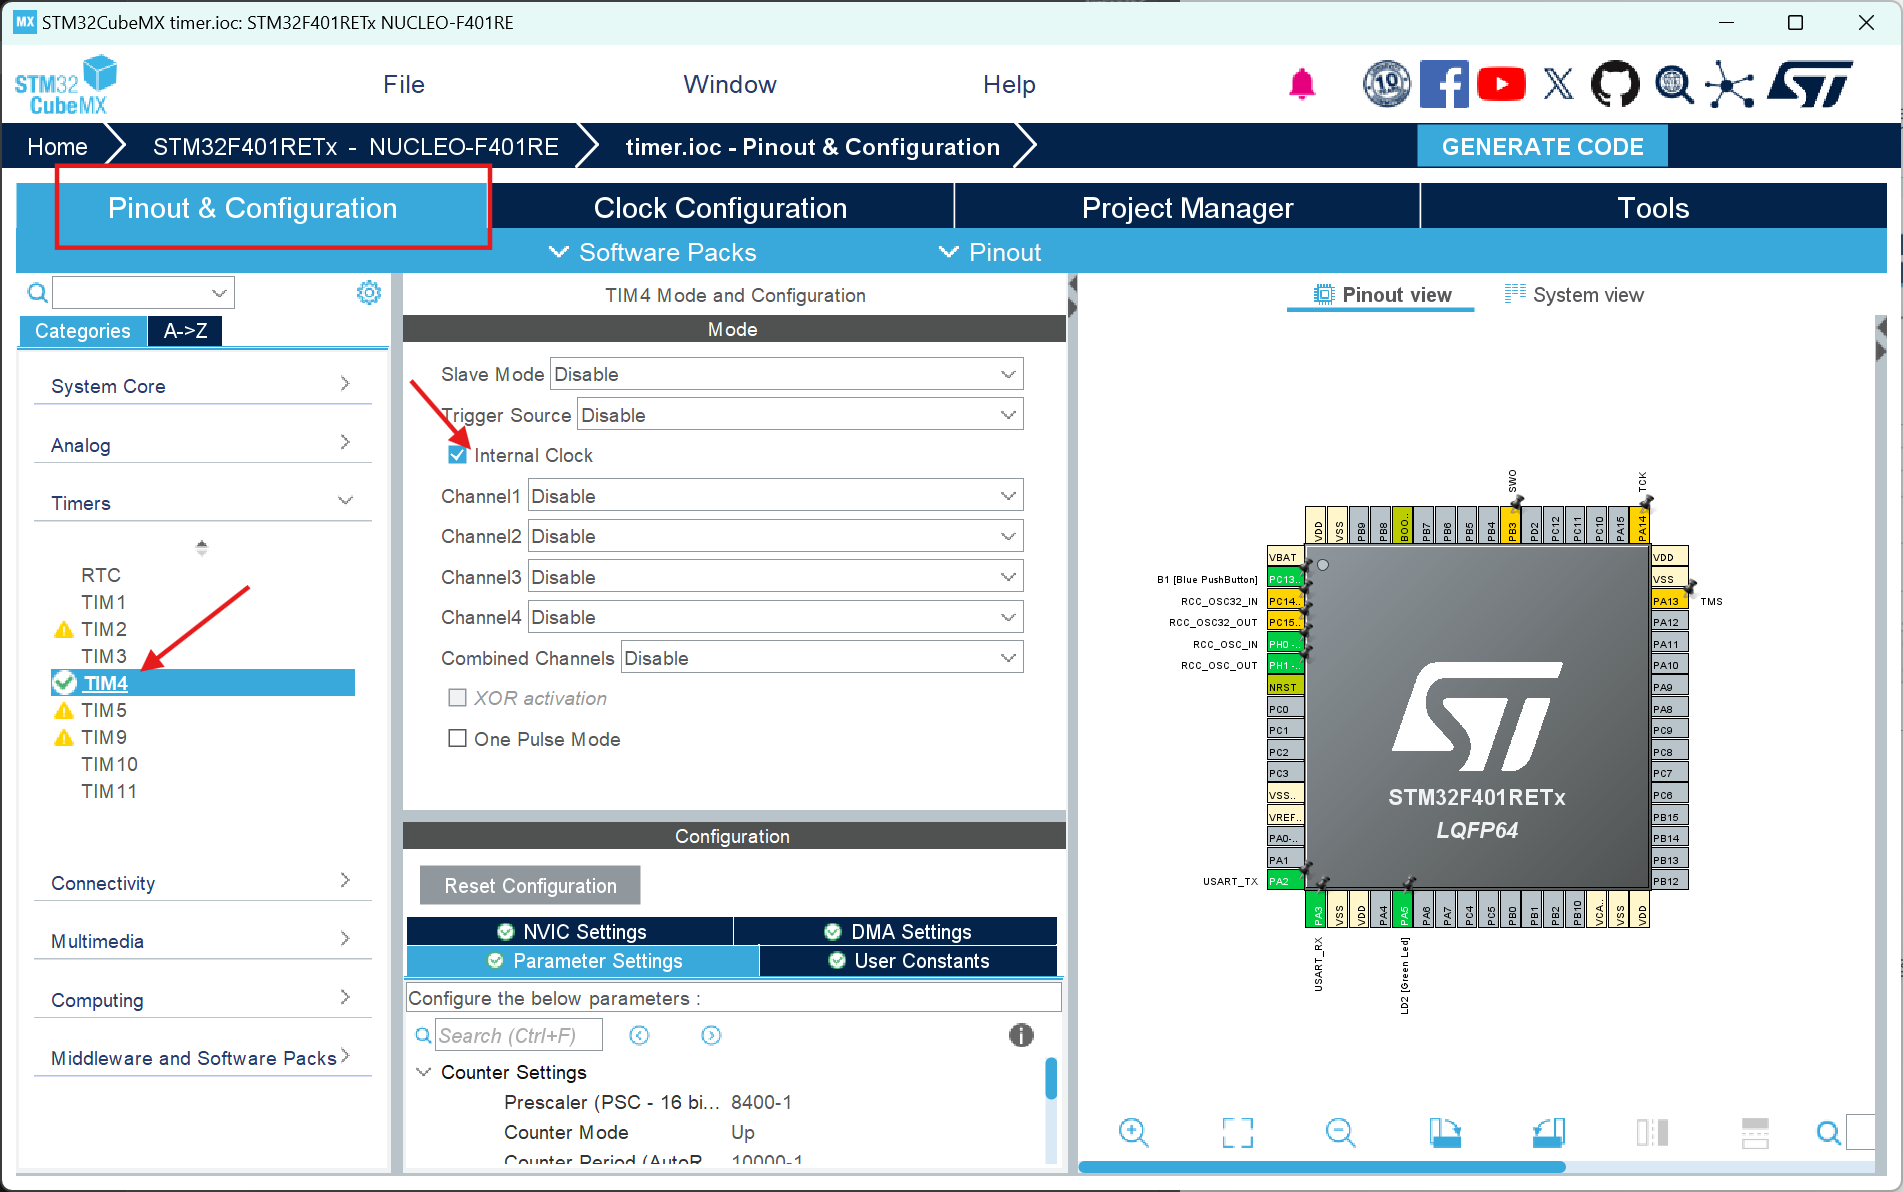Click the globe search icon in header
The height and width of the screenshot is (1192, 1903).
coord(1673,84)
